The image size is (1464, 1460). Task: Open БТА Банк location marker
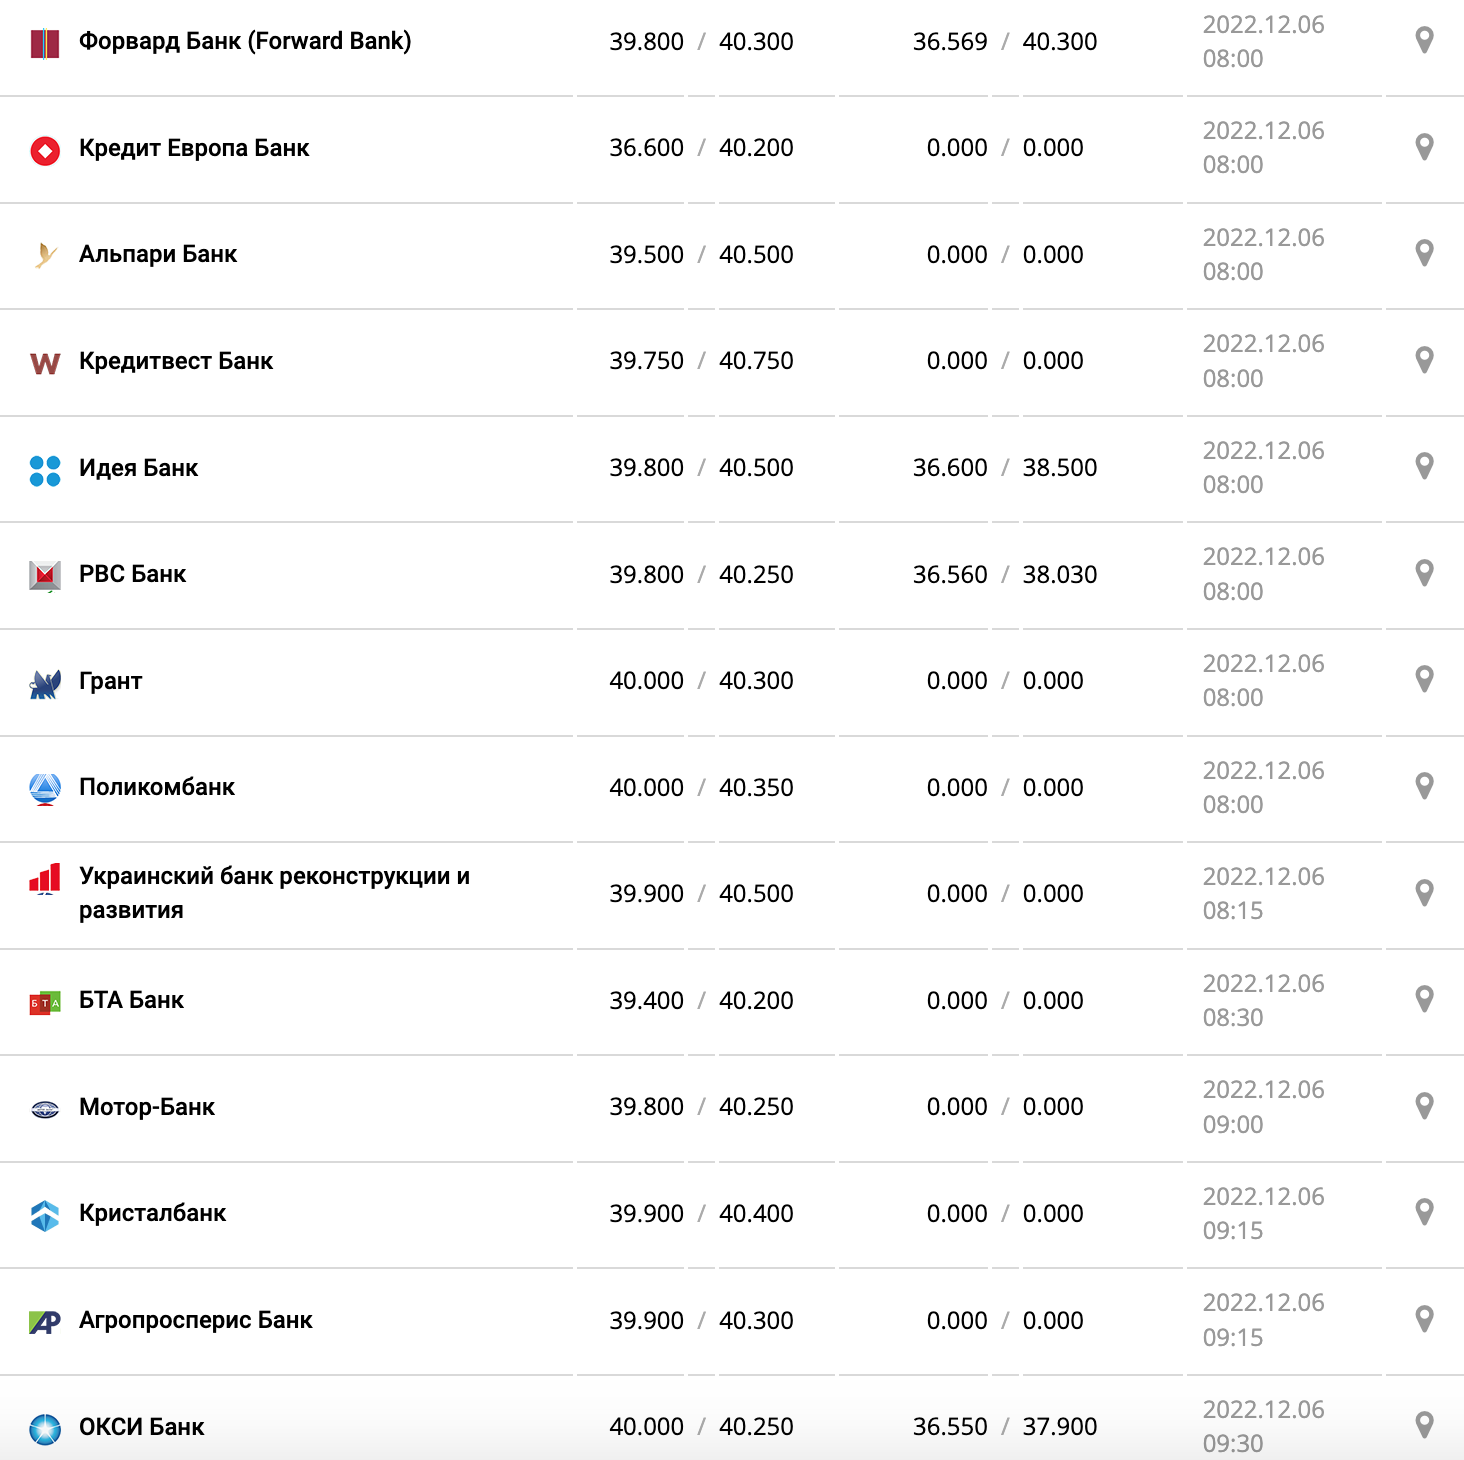tap(1425, 999)
